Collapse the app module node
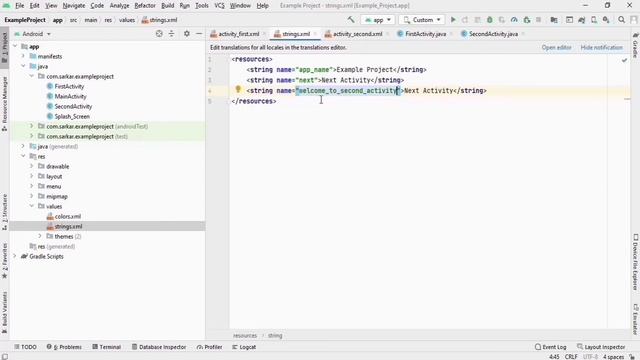640x360 pixels. [15, 46]
